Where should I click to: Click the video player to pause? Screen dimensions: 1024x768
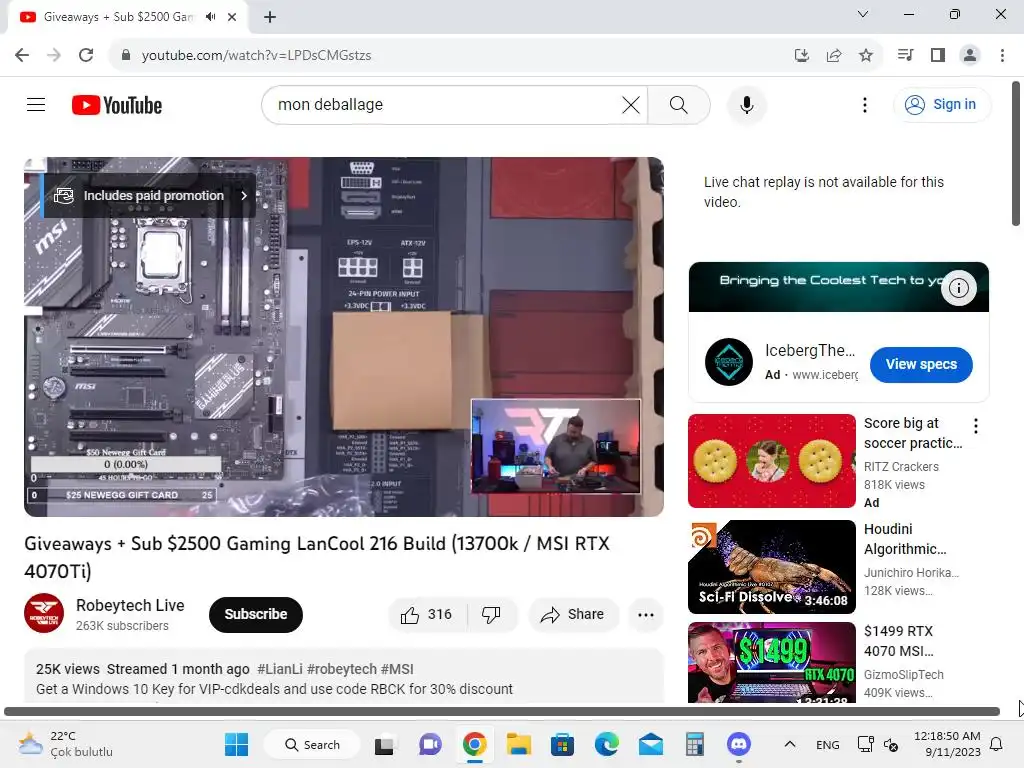tap(344, 336)
